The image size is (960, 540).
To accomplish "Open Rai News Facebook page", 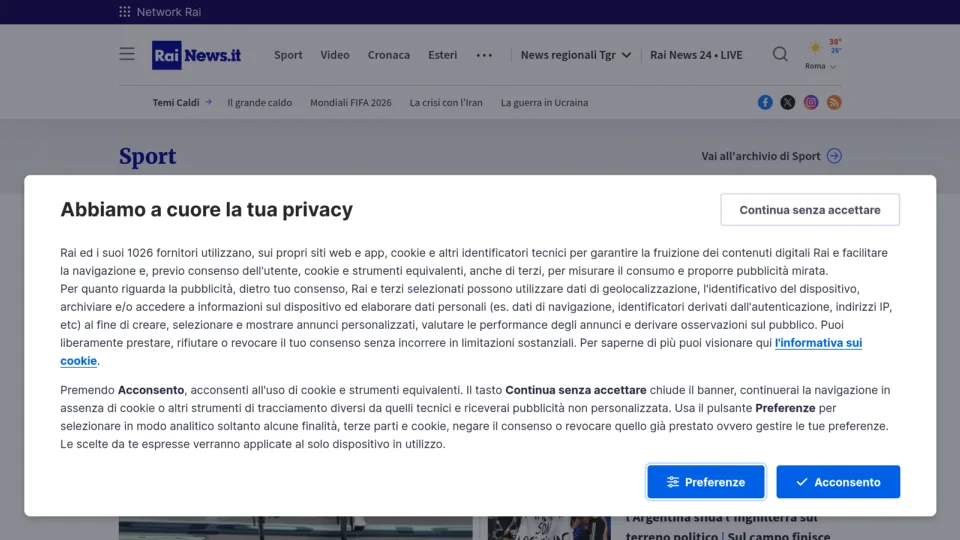I will (765, 102).
